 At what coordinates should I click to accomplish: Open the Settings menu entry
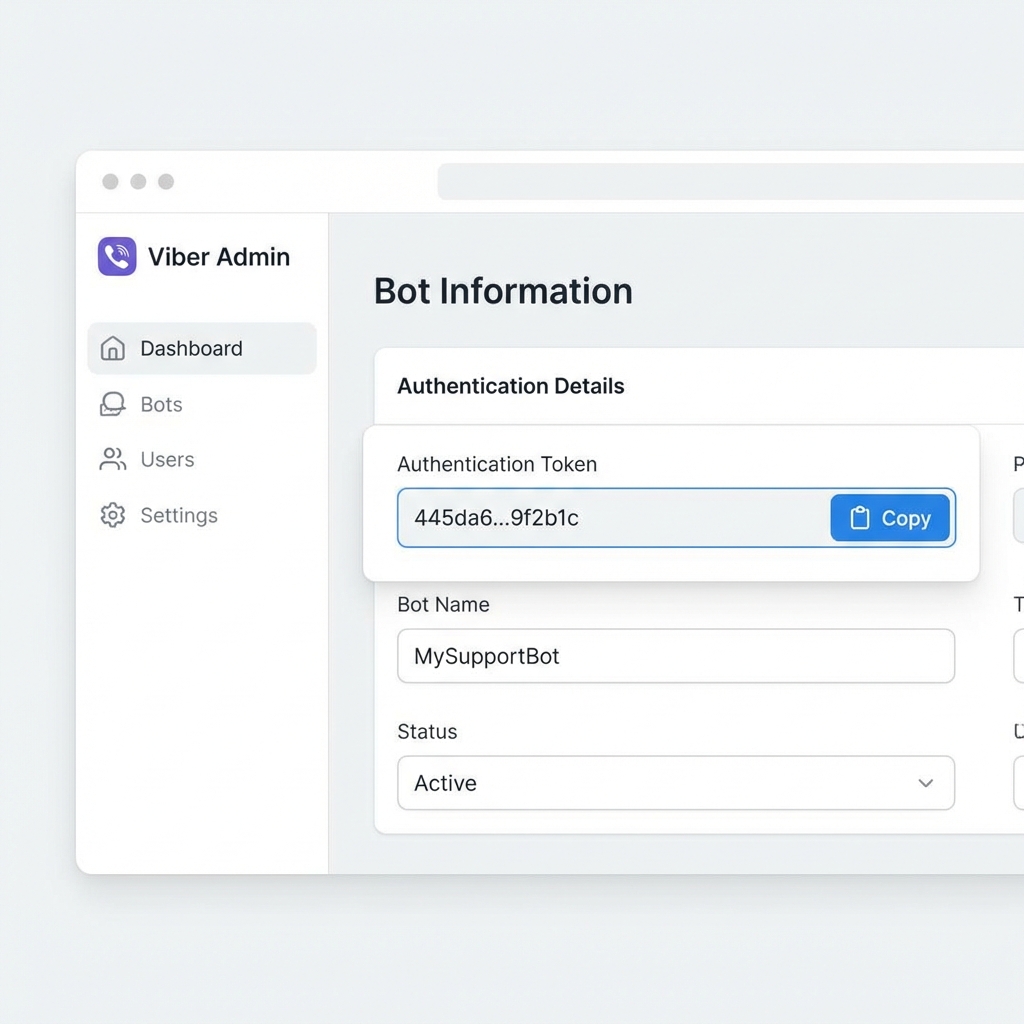pyautogui.click(x=179, y=515)
